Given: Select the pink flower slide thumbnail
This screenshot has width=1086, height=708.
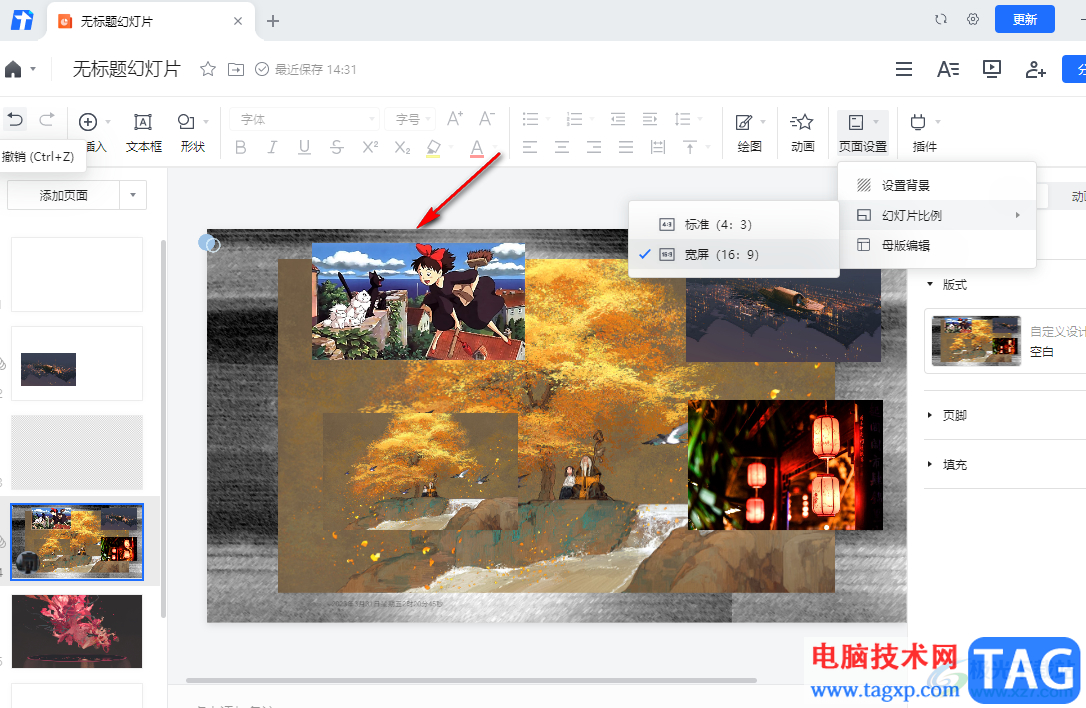Looking at the screenshot, I should pos(77,631).
